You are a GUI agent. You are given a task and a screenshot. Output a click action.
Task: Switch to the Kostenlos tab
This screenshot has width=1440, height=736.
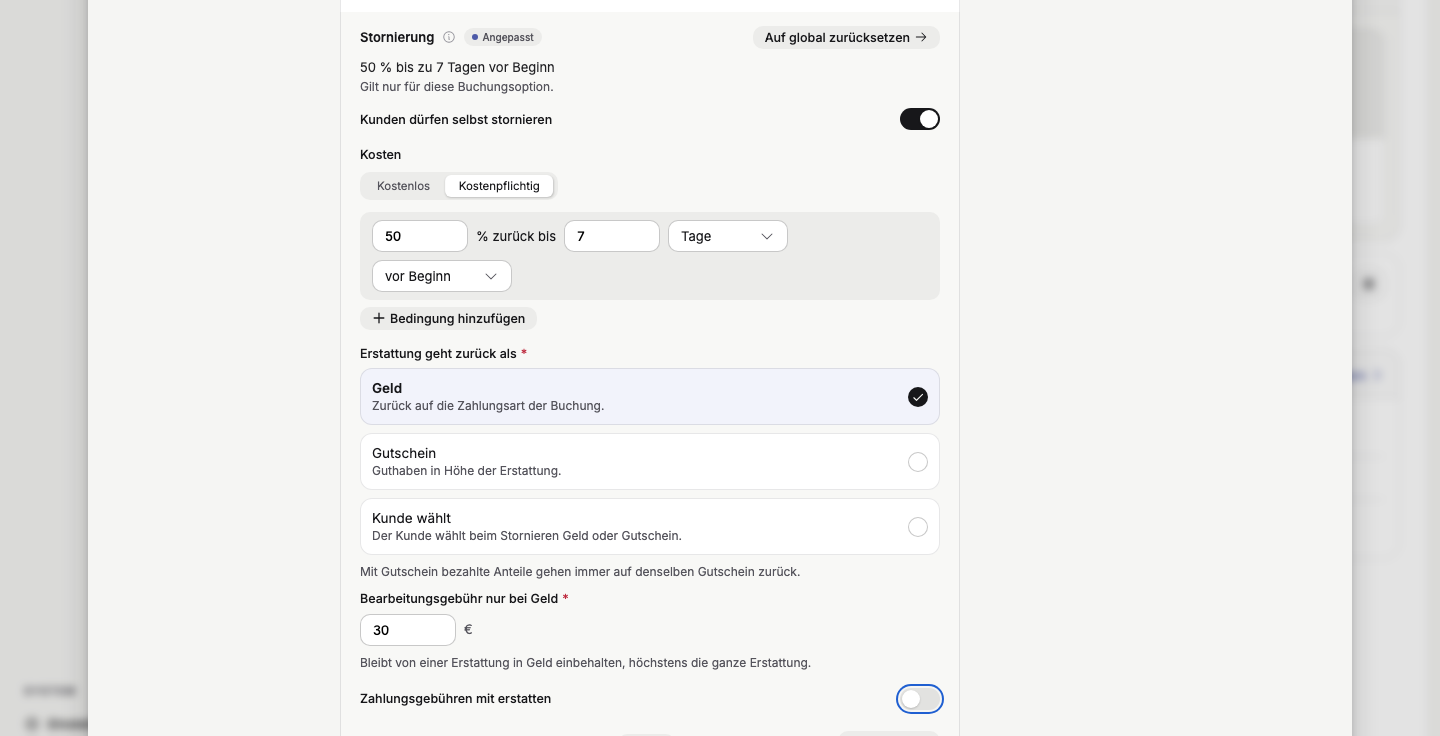click(x=404, y=186)
